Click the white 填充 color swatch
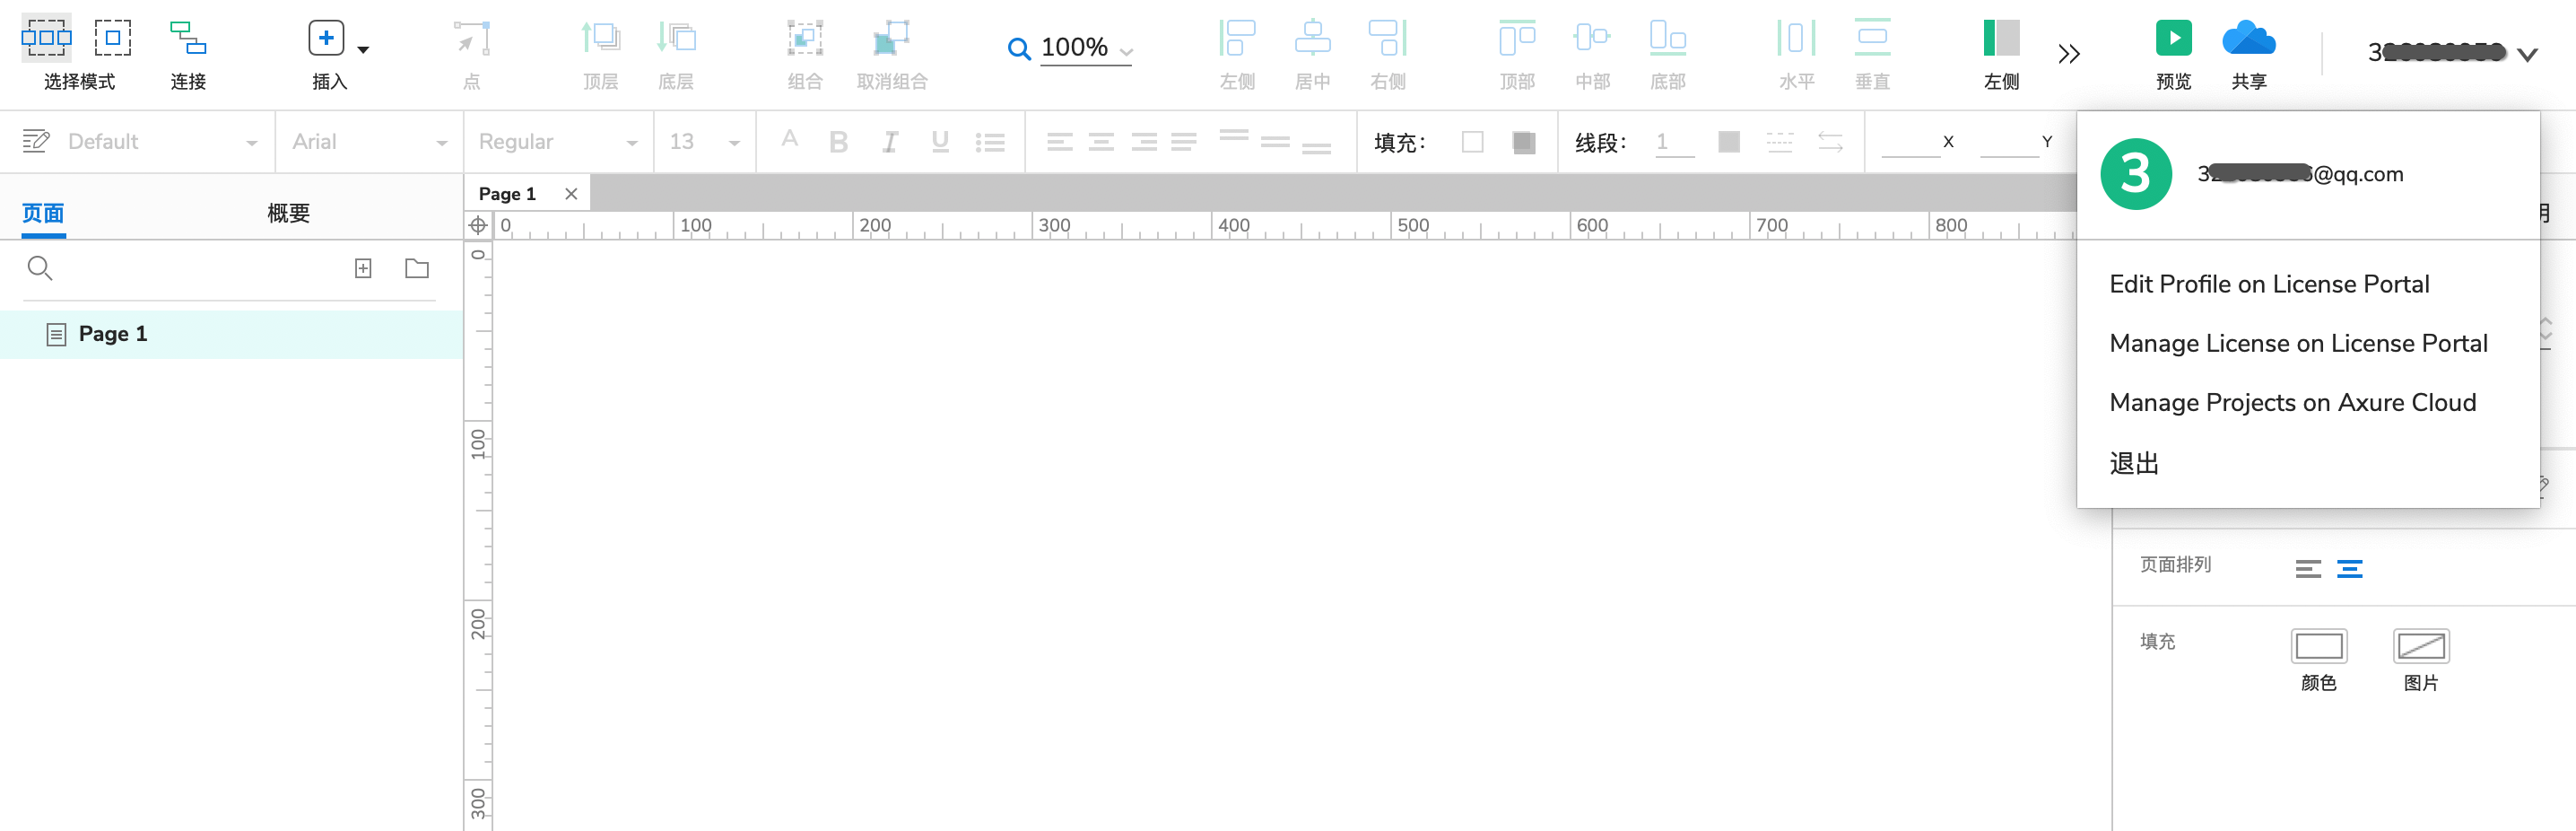 (x=1472, y=142)
